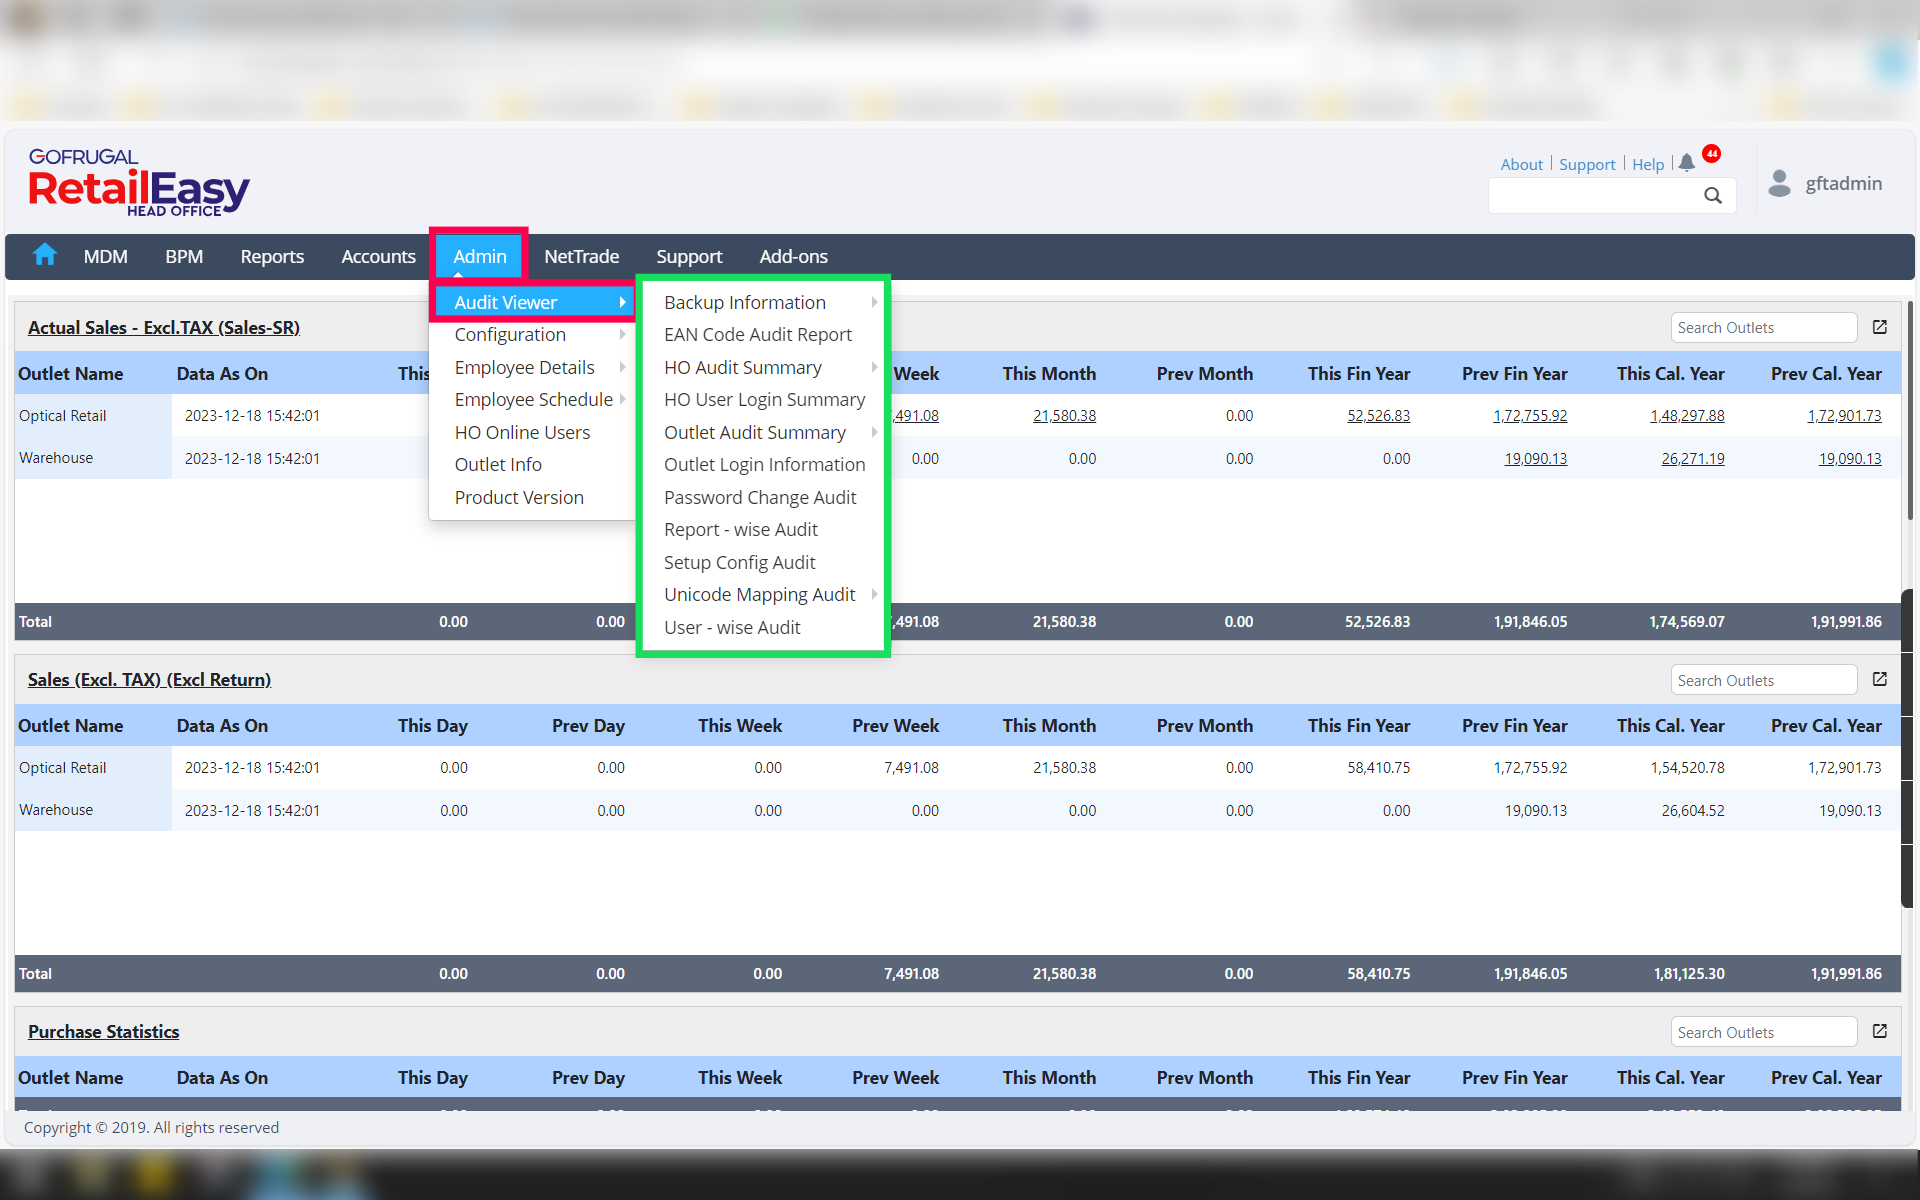The height and width of the screenshot is (1200, 1920).
Task: Click the Support link at top
Action: point(1586,164)
